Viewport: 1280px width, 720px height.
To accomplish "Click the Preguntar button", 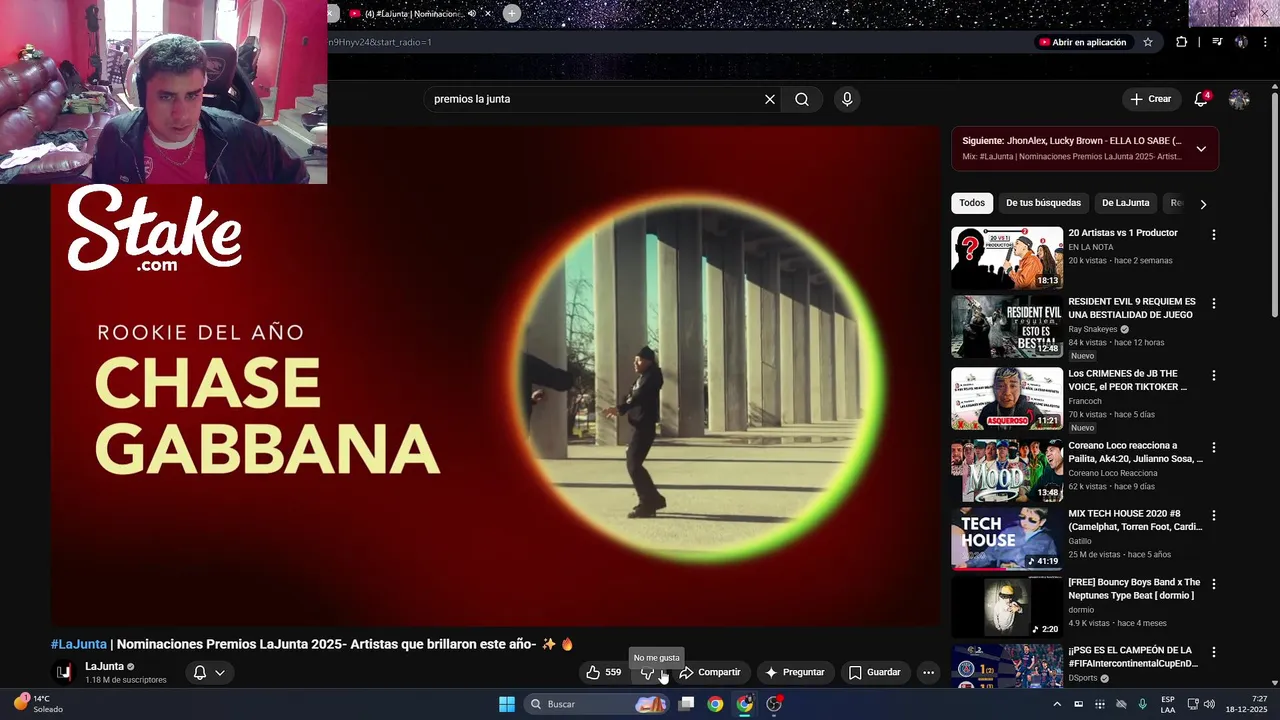I will tap(795, 672).
